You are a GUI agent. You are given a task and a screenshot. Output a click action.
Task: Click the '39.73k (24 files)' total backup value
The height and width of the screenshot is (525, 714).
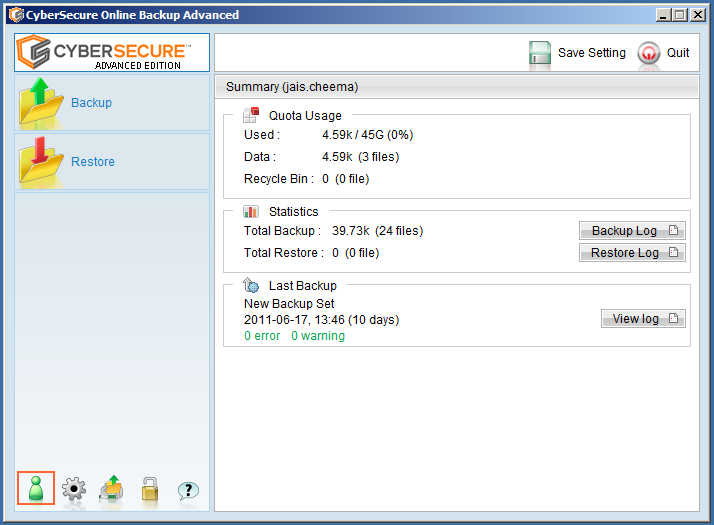coord(377,231)
